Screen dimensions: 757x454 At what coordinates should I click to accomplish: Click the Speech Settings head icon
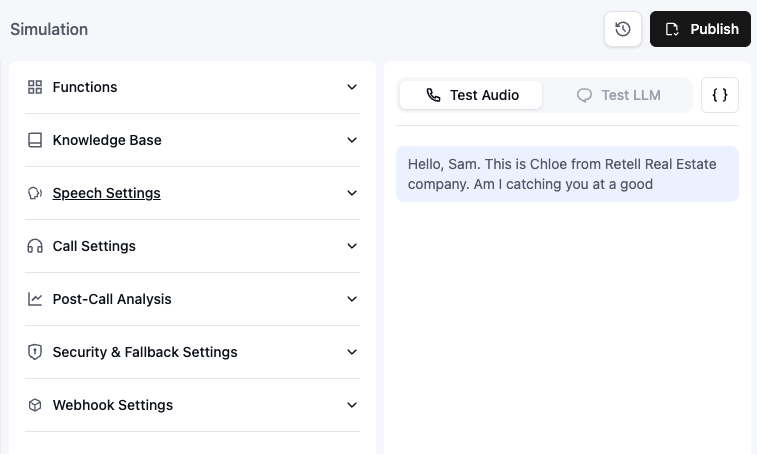35,193
